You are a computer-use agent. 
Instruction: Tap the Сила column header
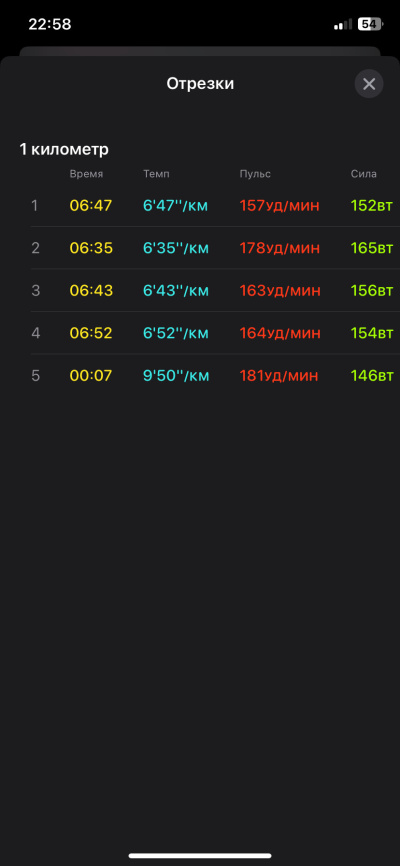pyautogui.click(x=364, y=174)
